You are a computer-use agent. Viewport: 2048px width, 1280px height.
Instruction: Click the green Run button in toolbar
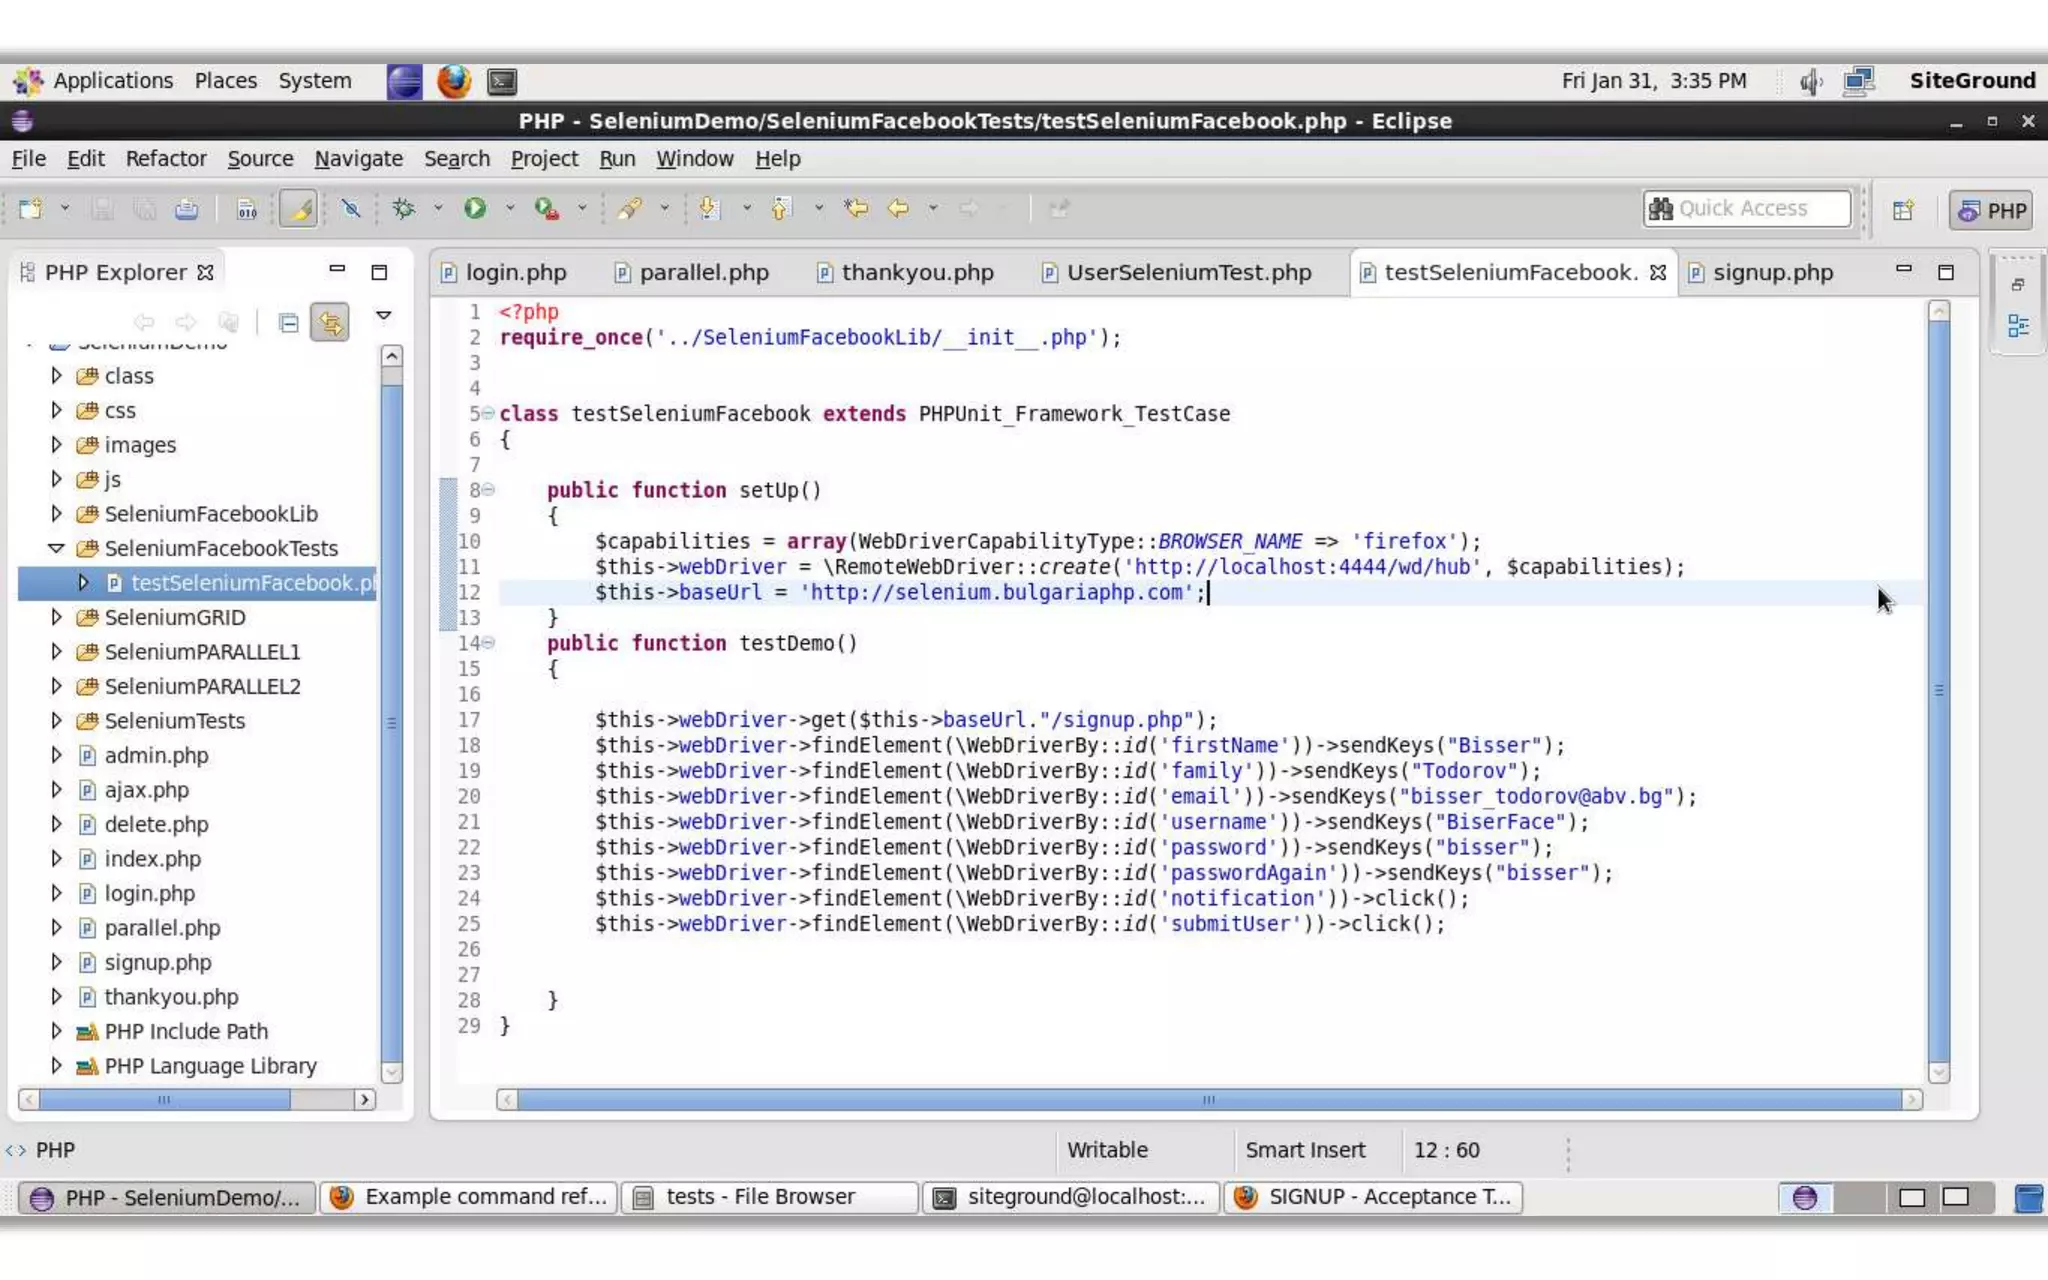[x=475, y=208]
